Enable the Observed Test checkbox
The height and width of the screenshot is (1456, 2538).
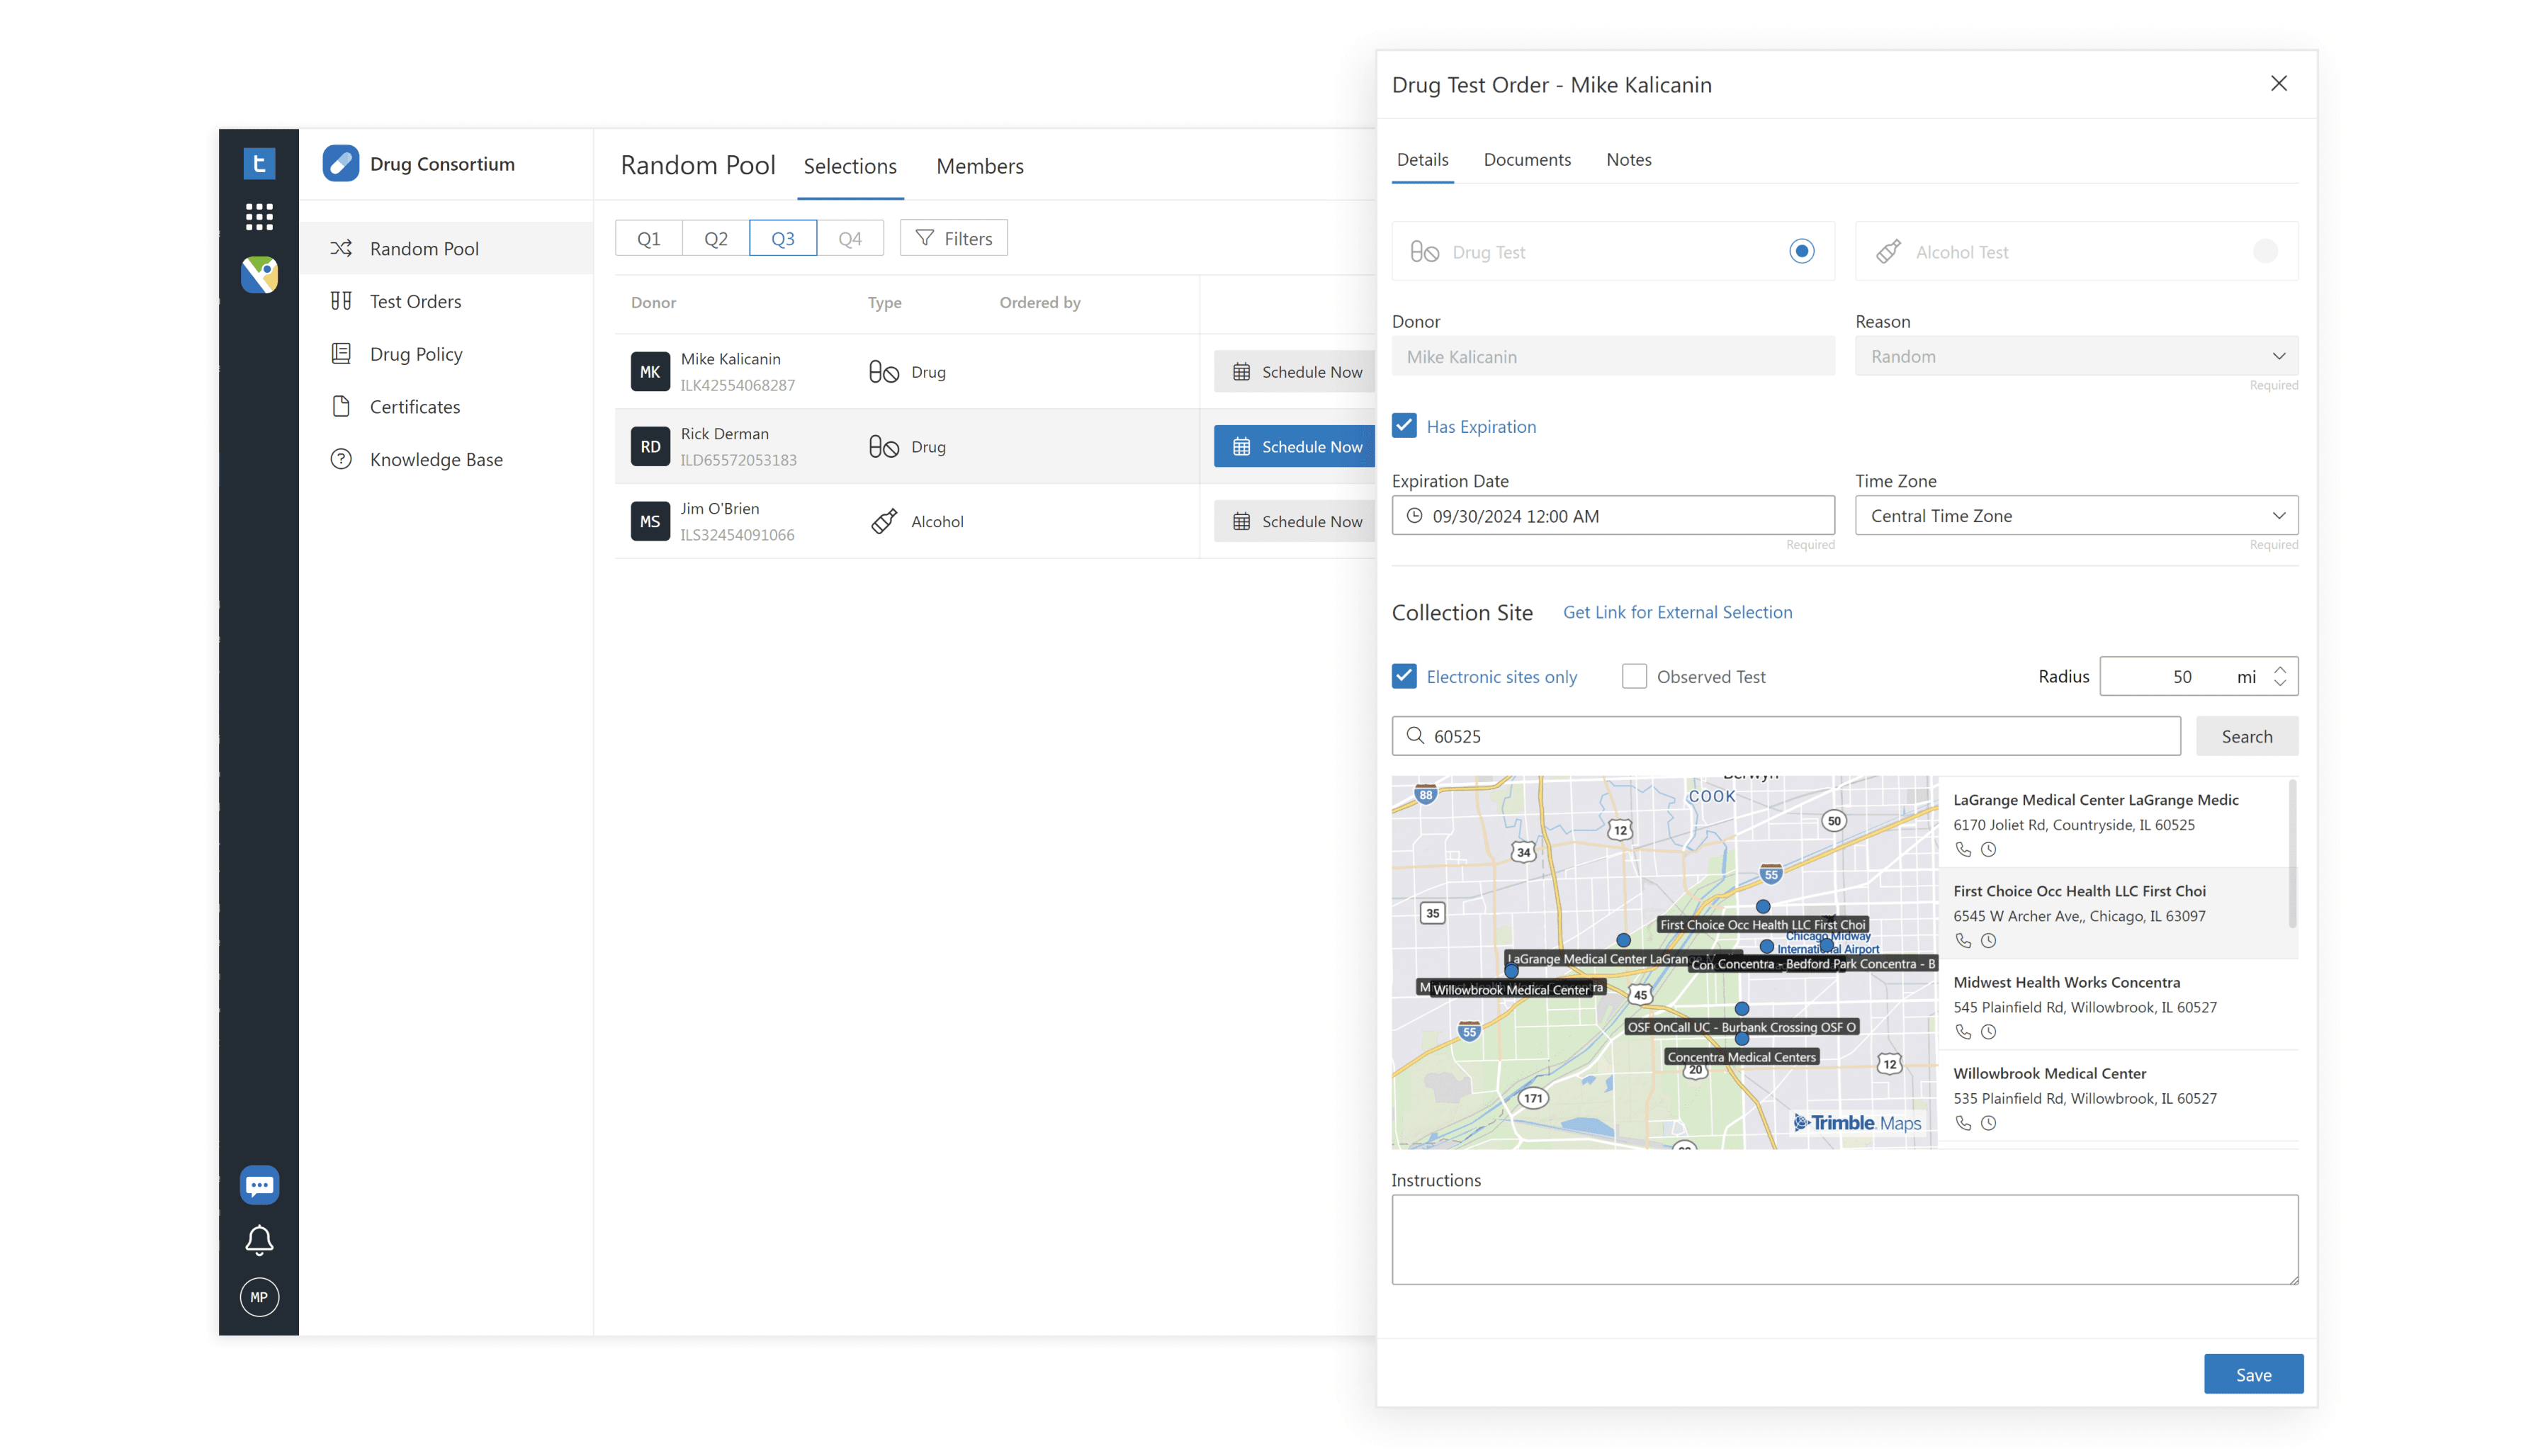(1634, 677)
